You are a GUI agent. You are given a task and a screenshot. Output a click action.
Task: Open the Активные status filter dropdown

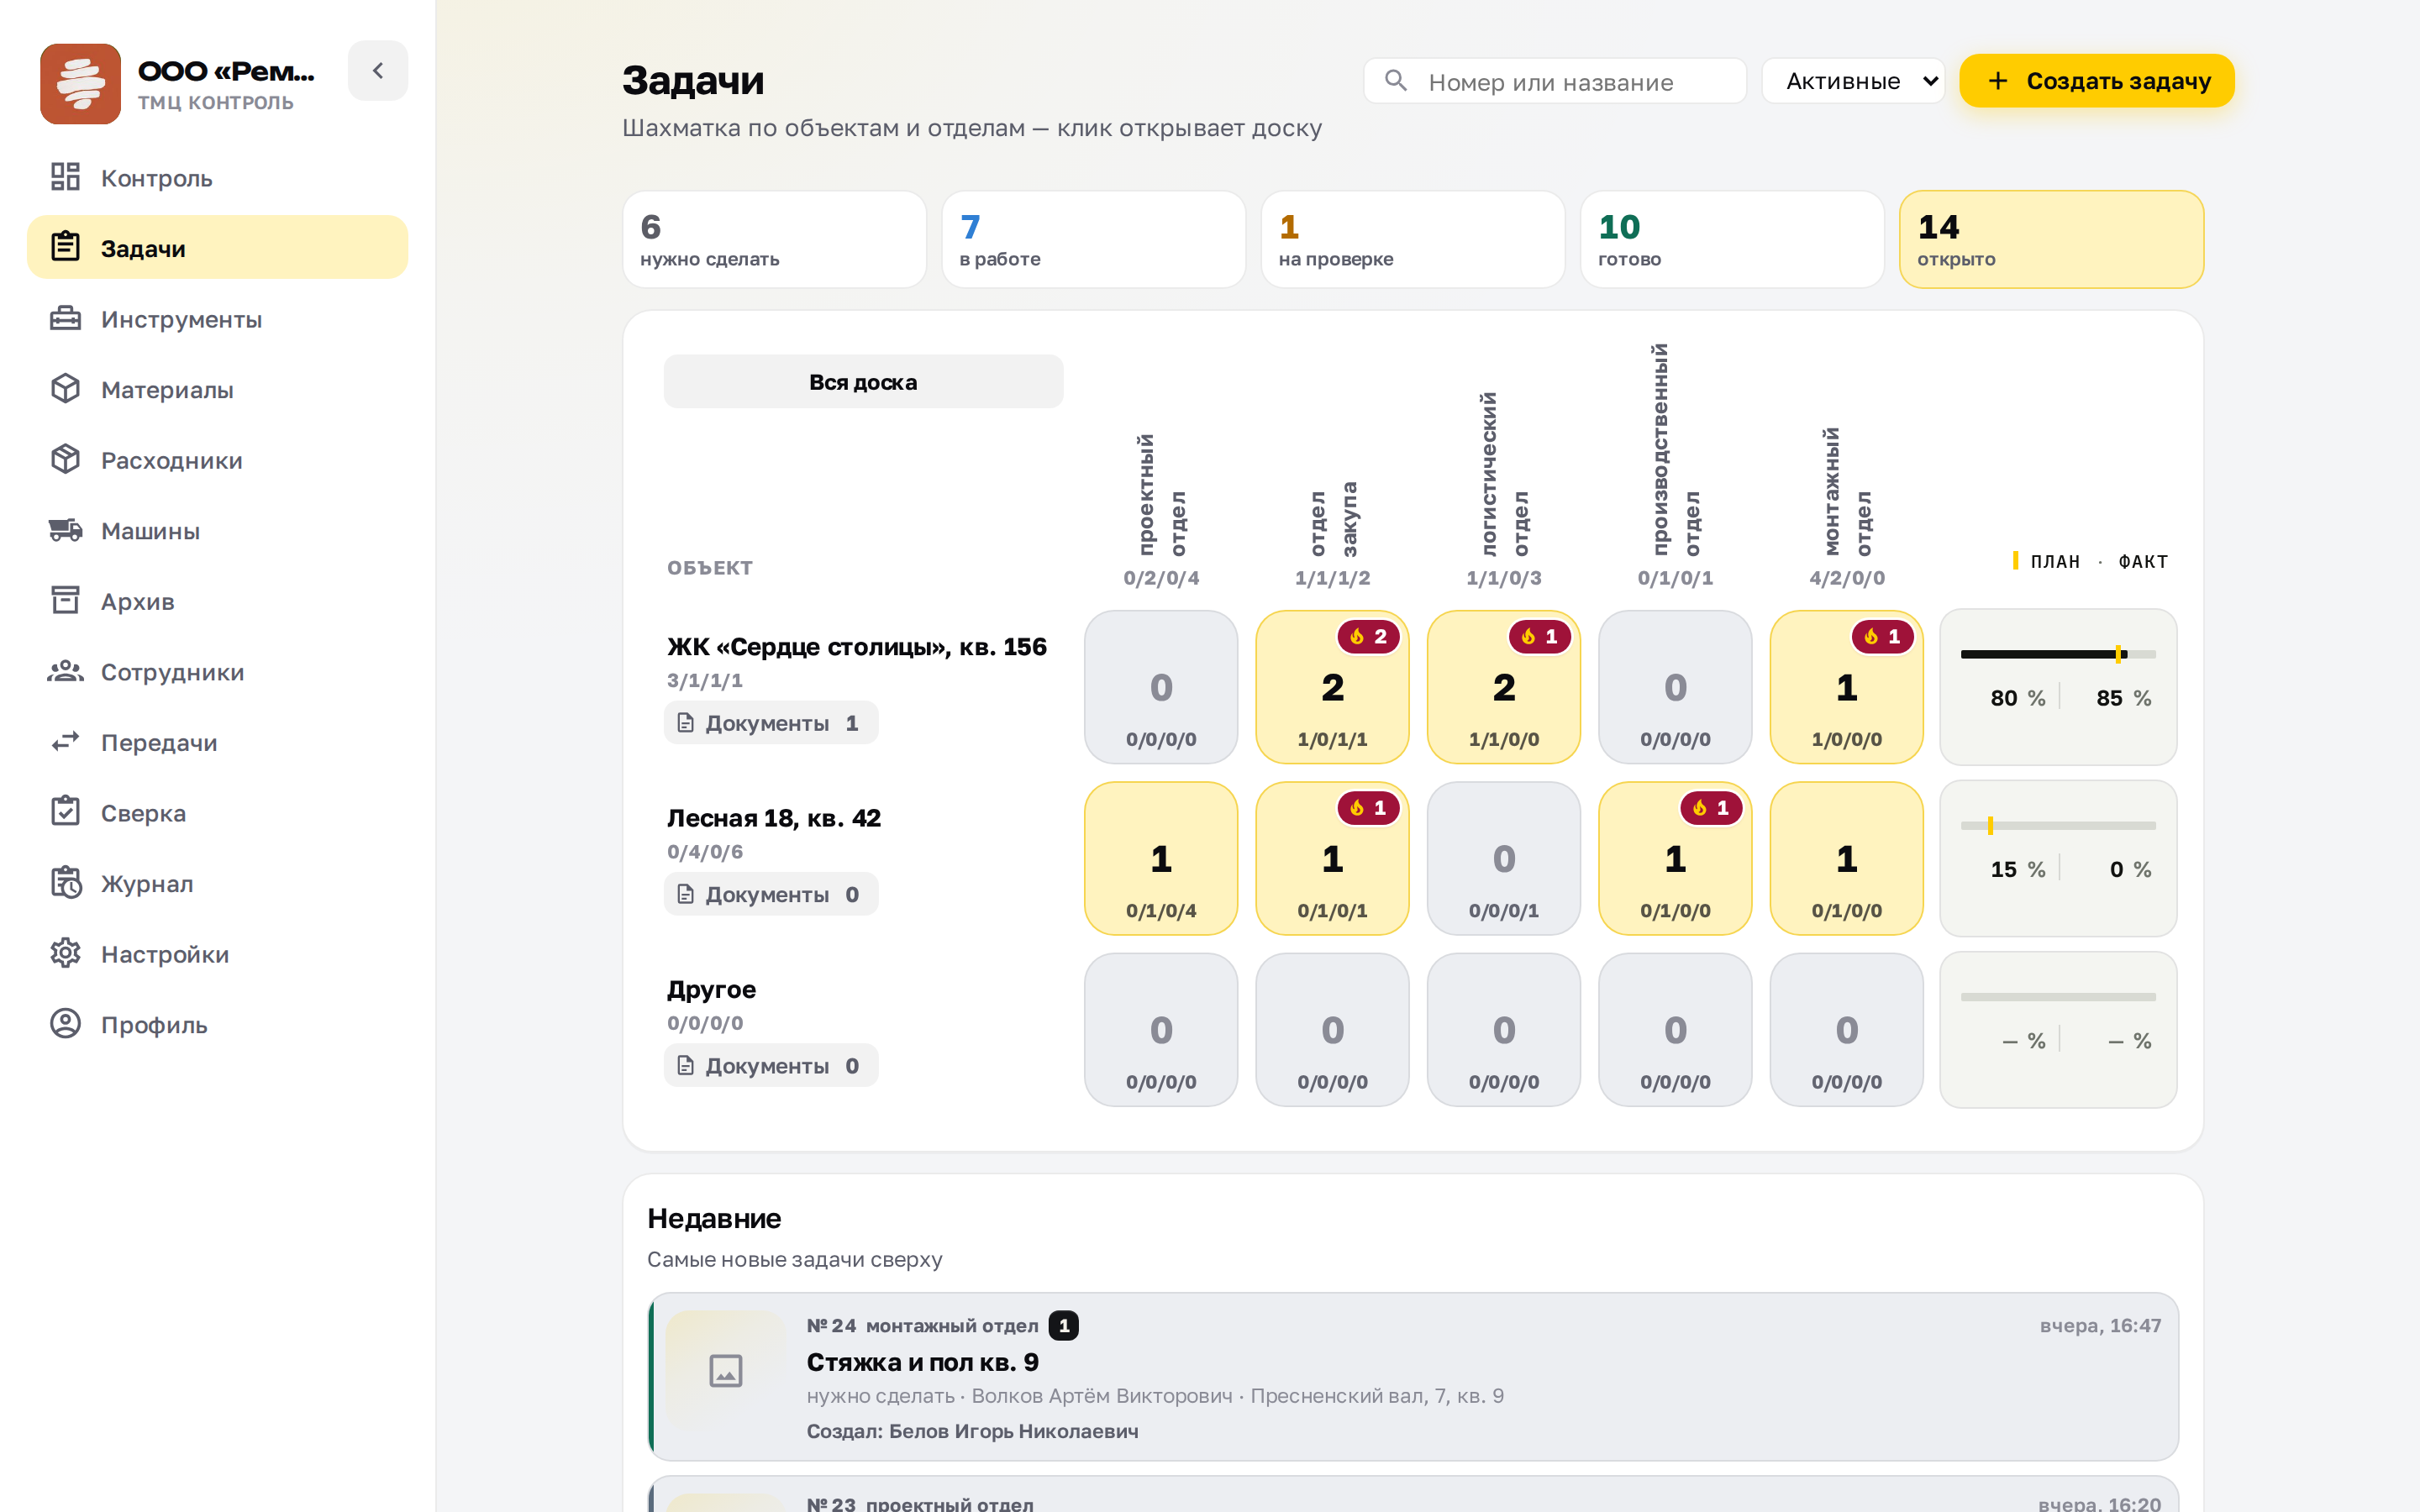(x=1853, y=81)
